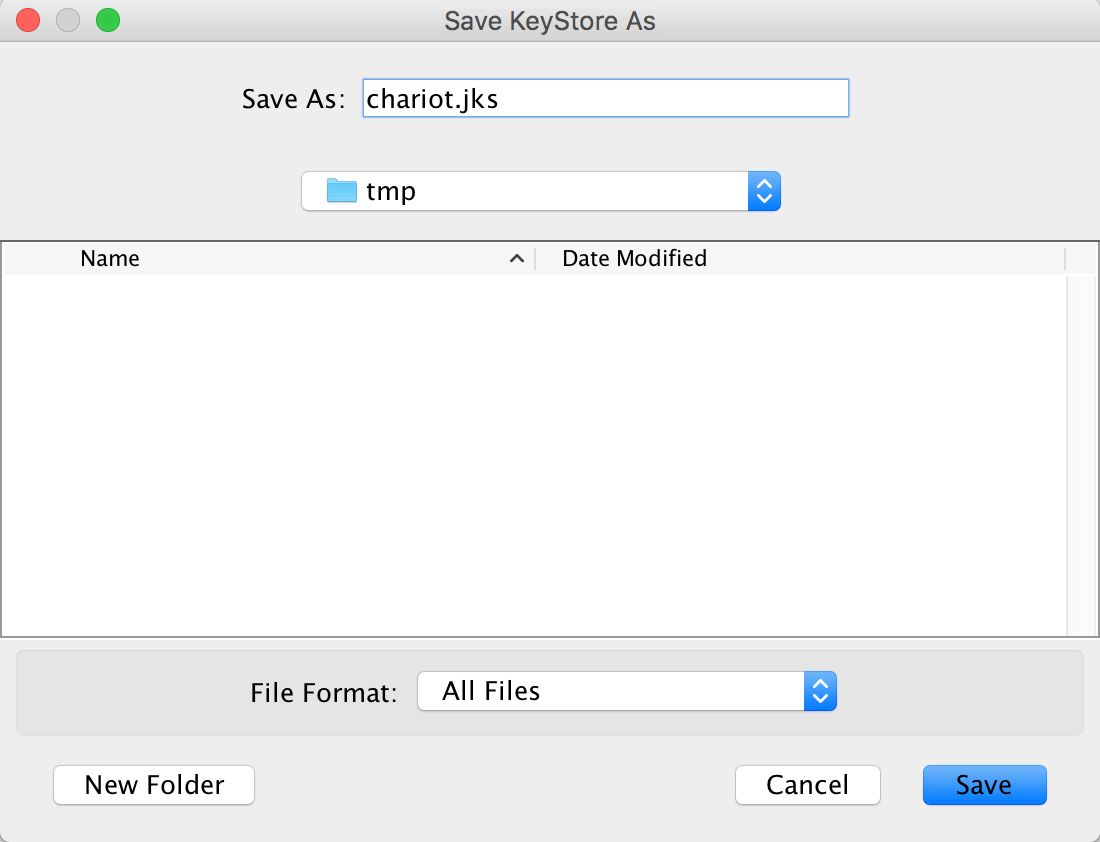Click the Save button
1100x842 pixels.
pos(984,785)
